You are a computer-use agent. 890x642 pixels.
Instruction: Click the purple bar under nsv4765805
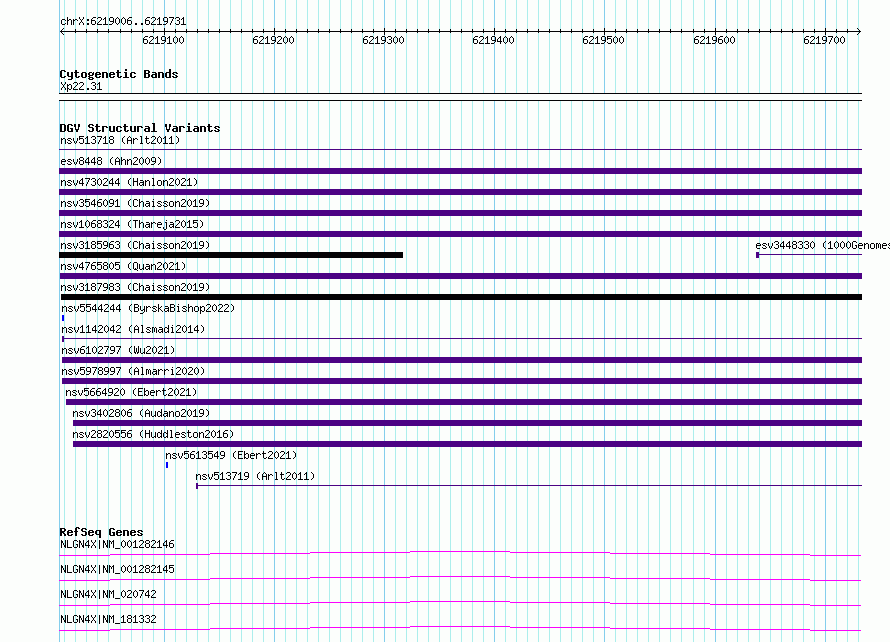[460, 276]
